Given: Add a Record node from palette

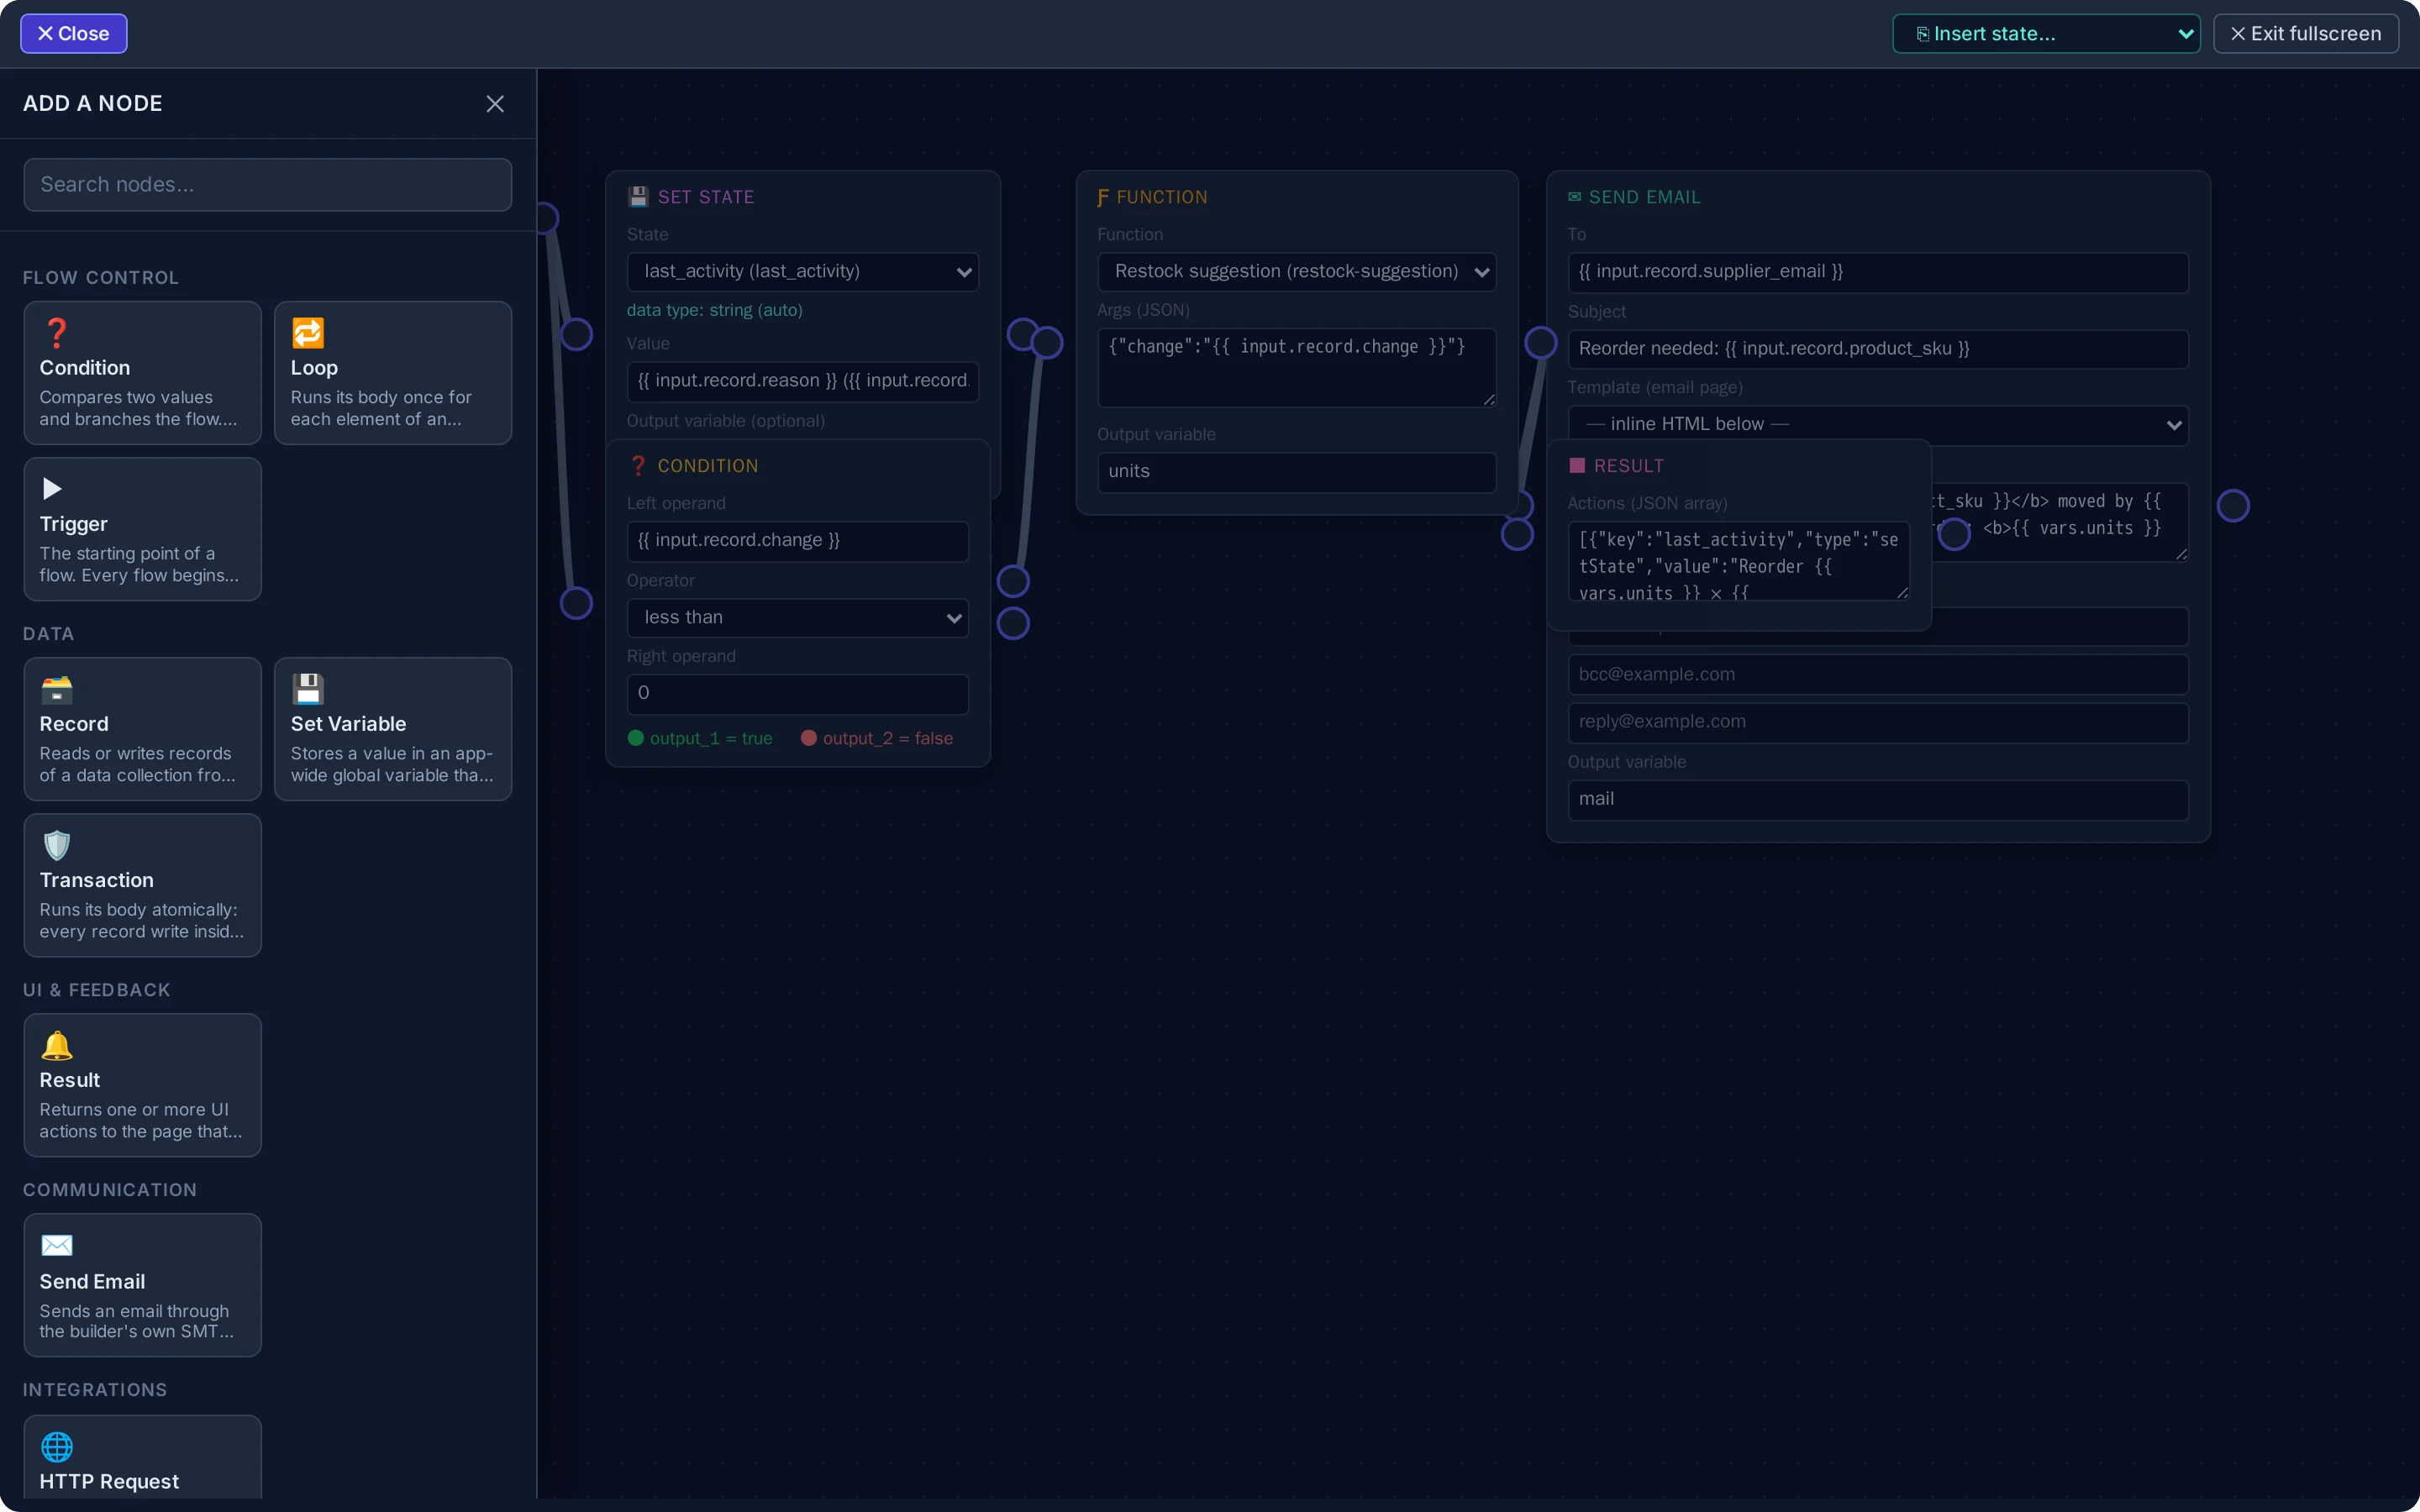Looking at the screenshot, I should pyautogui.click(x=142, y=729).
